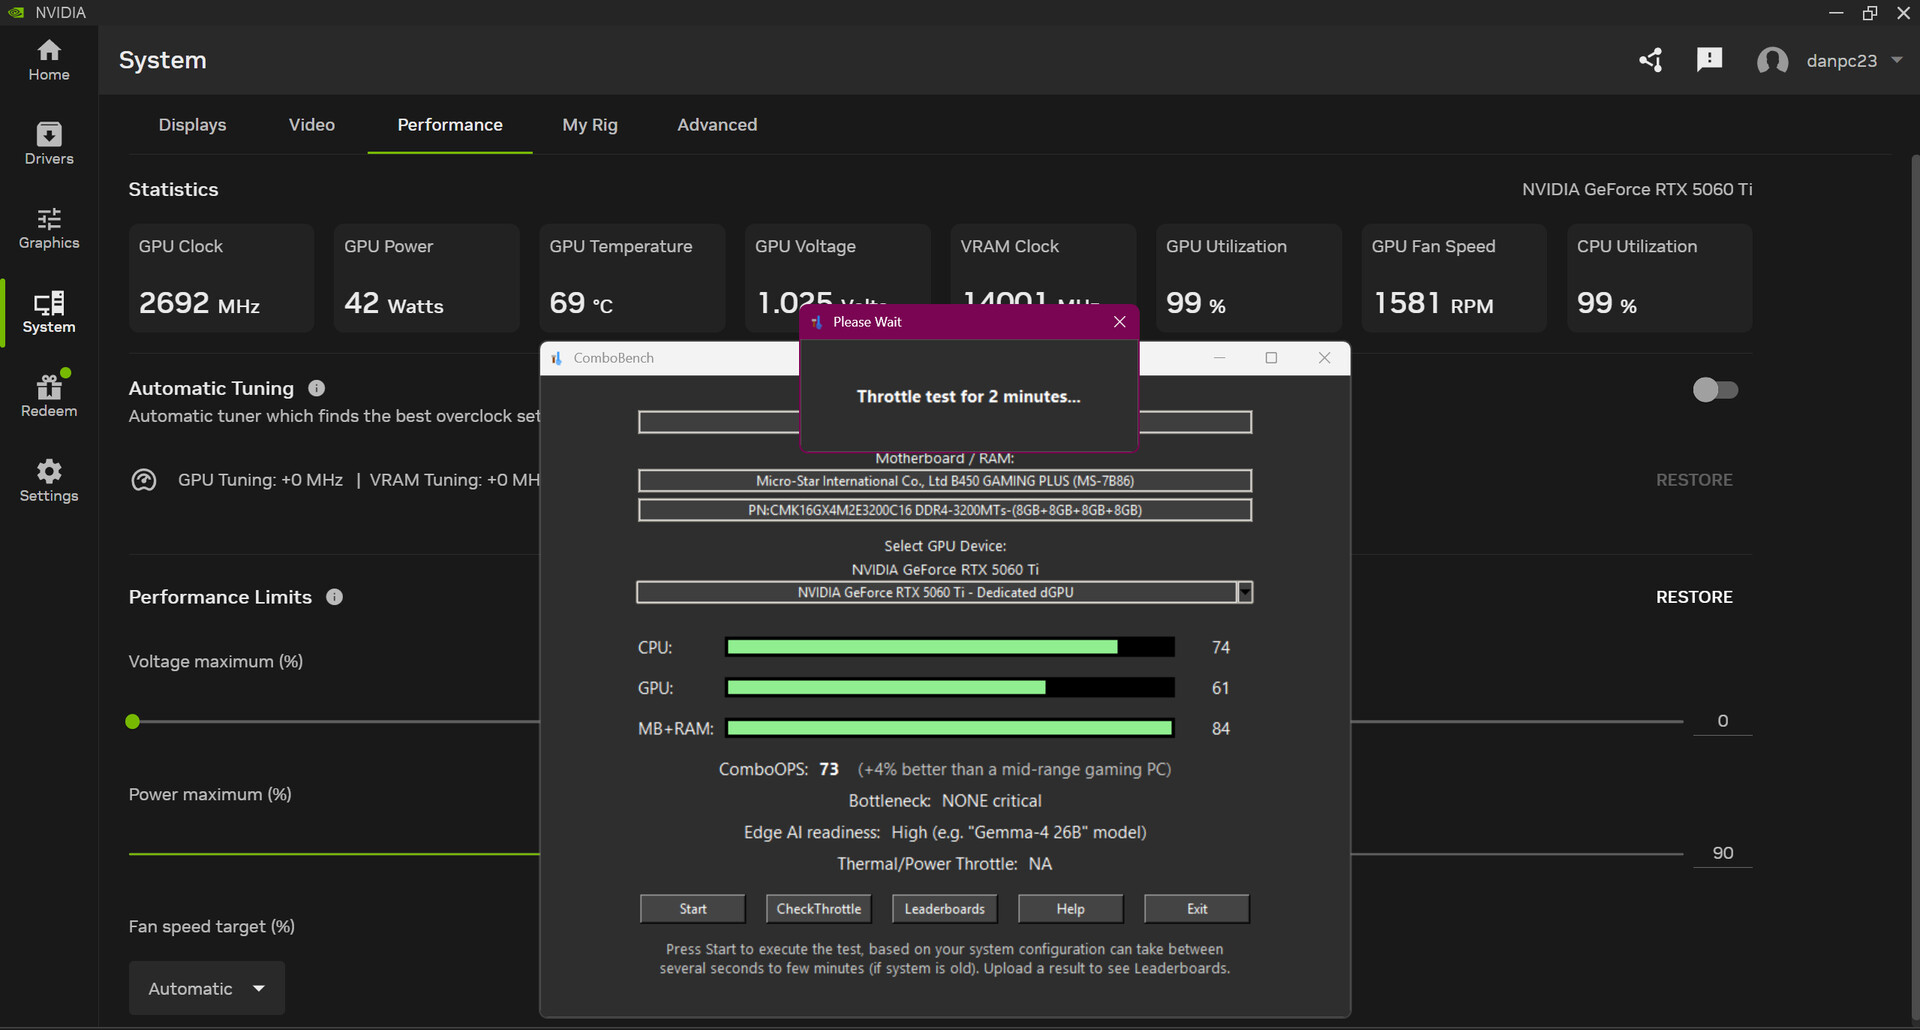Click RESTORE for Automatic Tuning
1920x1030 pixels.
pyautogui.click(x=1694, y=480)
